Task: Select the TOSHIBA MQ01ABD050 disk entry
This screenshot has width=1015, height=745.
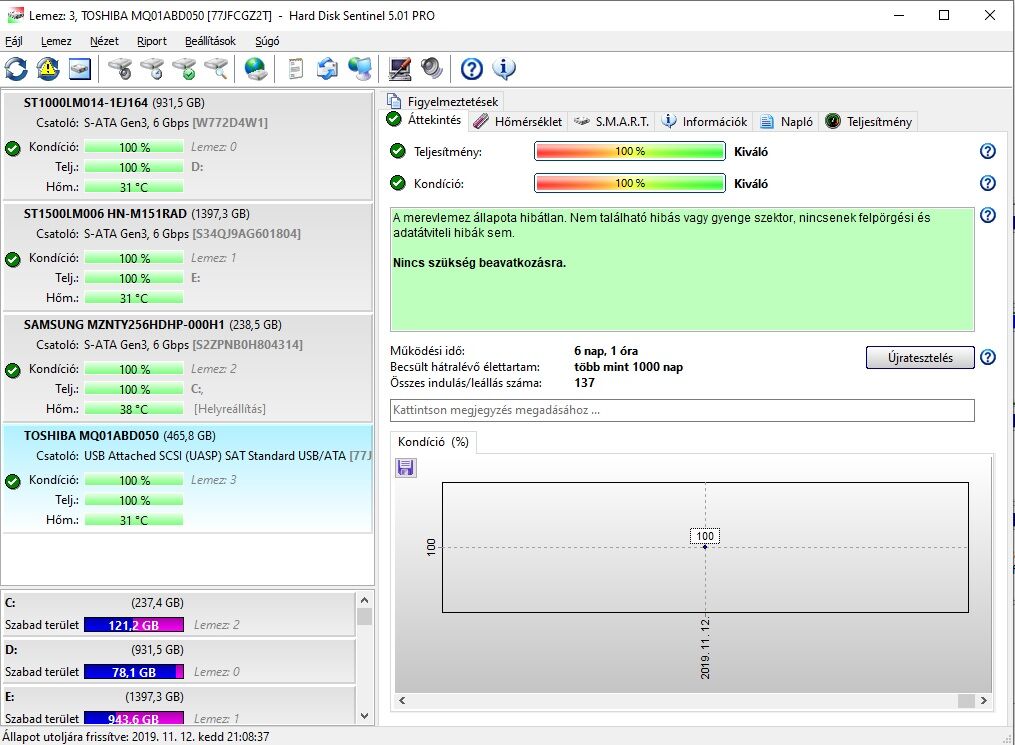Action: (x=187, y=479)
